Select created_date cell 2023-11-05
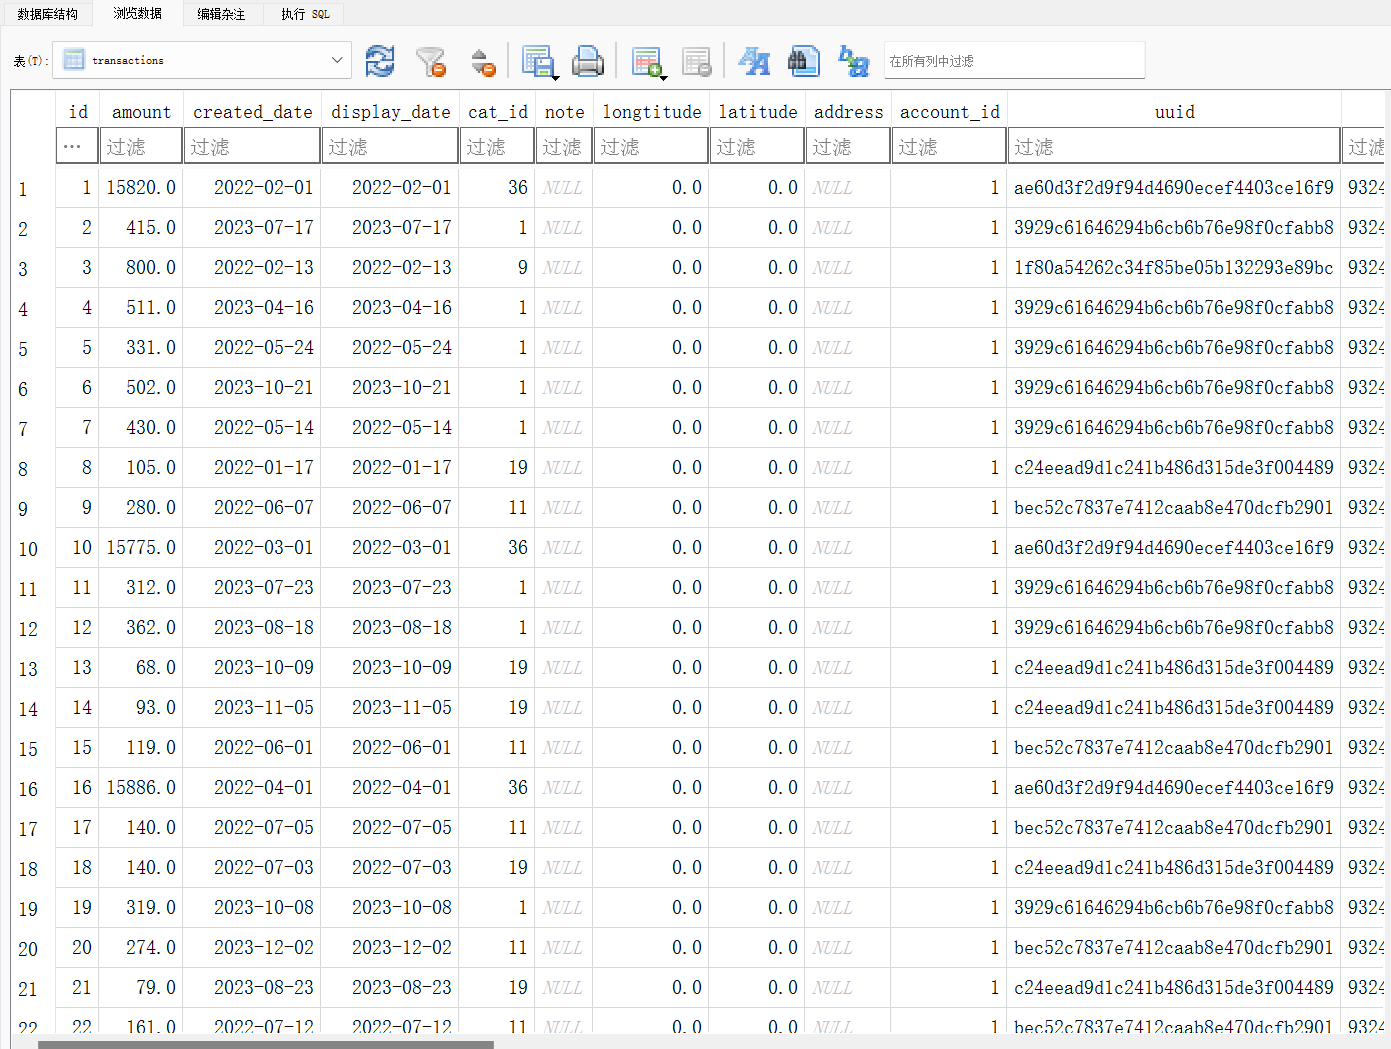Viewport: 1391px width, 1049px height. pyautogui.click(x=253, y=707)
